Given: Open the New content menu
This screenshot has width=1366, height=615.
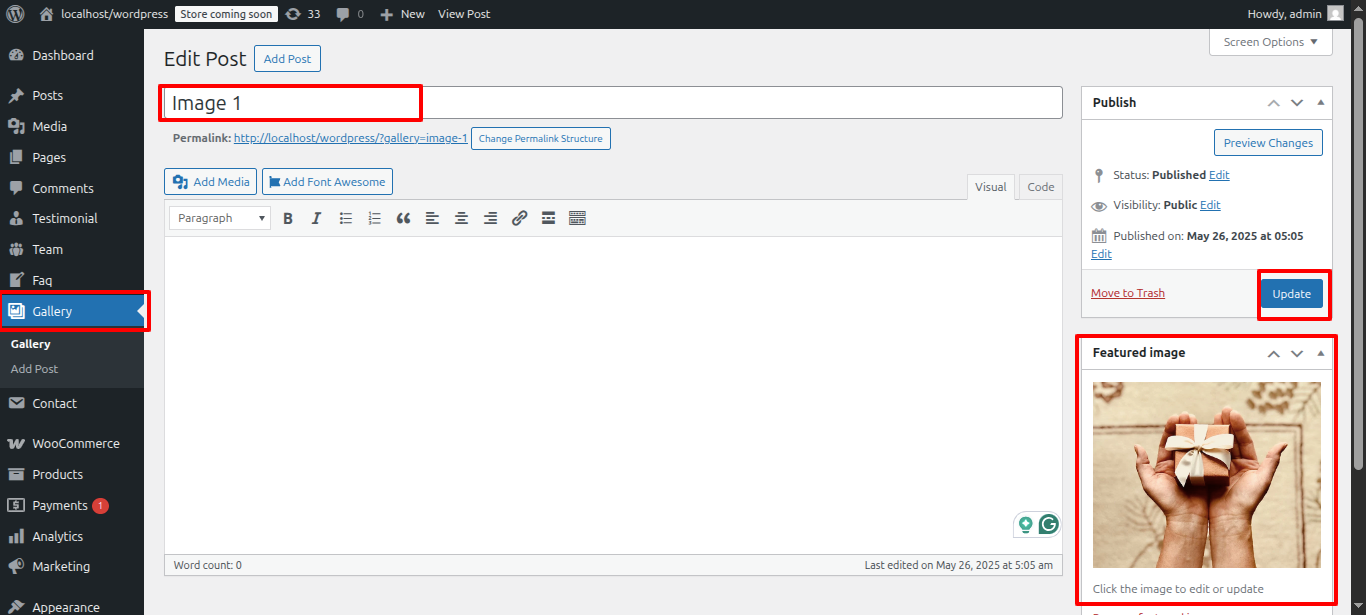Looking at the screenshot, I should tap(402, 14).
